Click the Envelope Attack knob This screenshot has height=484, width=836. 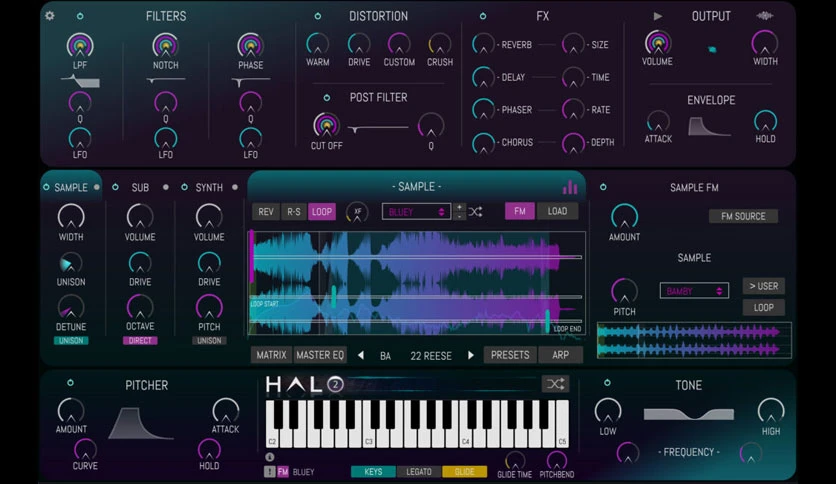658,122
